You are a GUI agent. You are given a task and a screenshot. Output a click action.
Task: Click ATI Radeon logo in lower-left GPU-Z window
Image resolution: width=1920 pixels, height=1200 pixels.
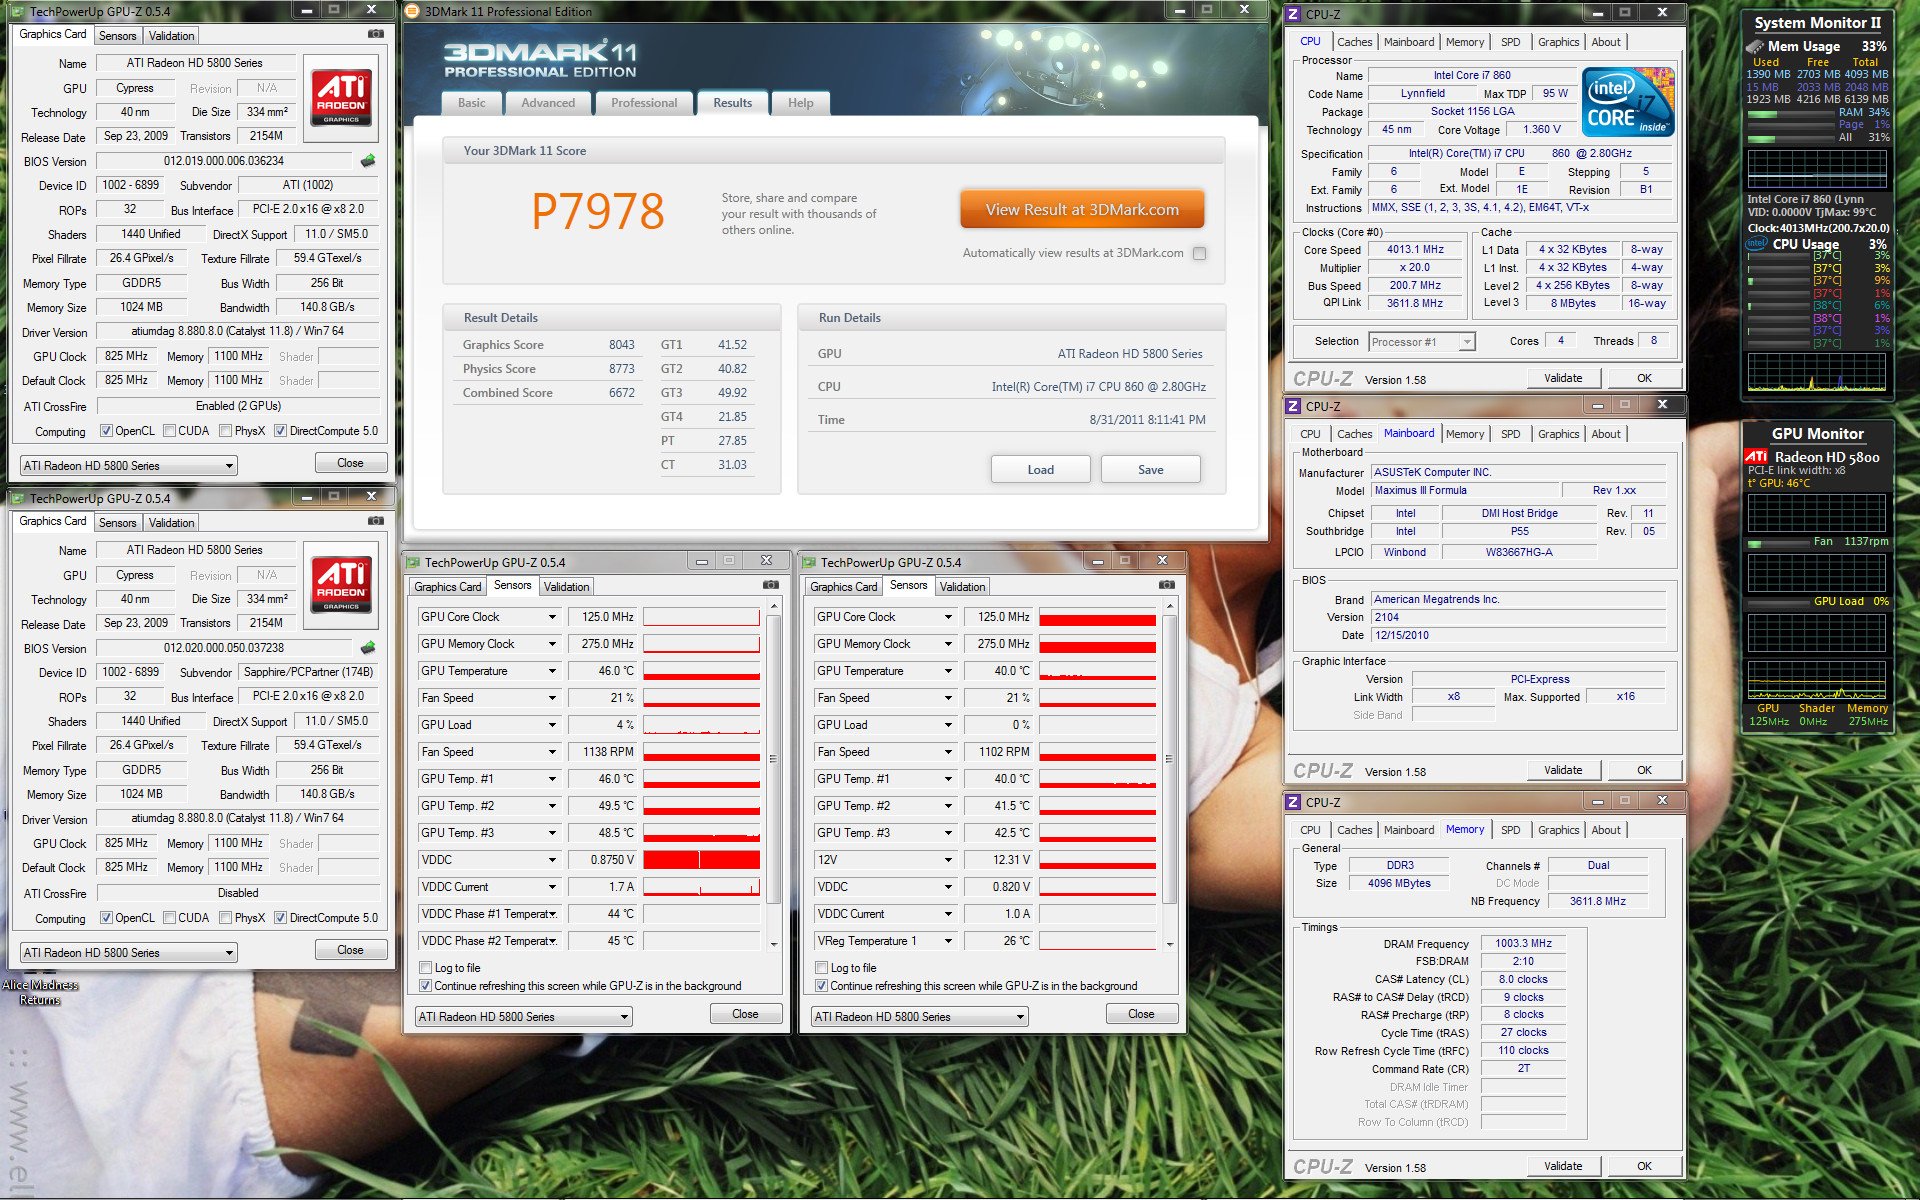click(342, 584)
